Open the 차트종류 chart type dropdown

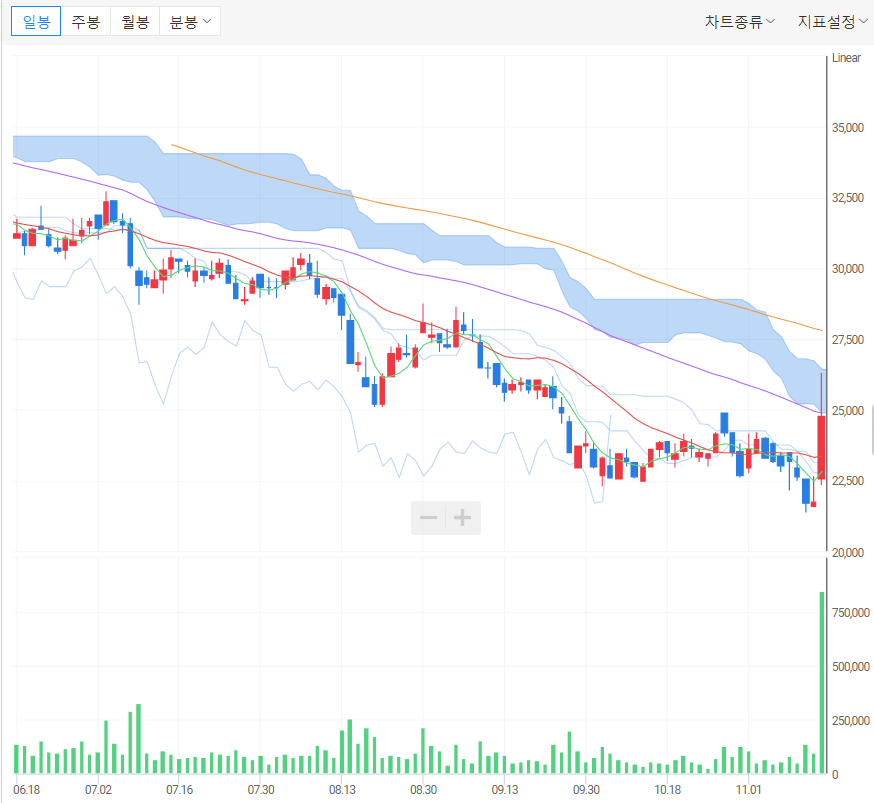coord(739,22)
